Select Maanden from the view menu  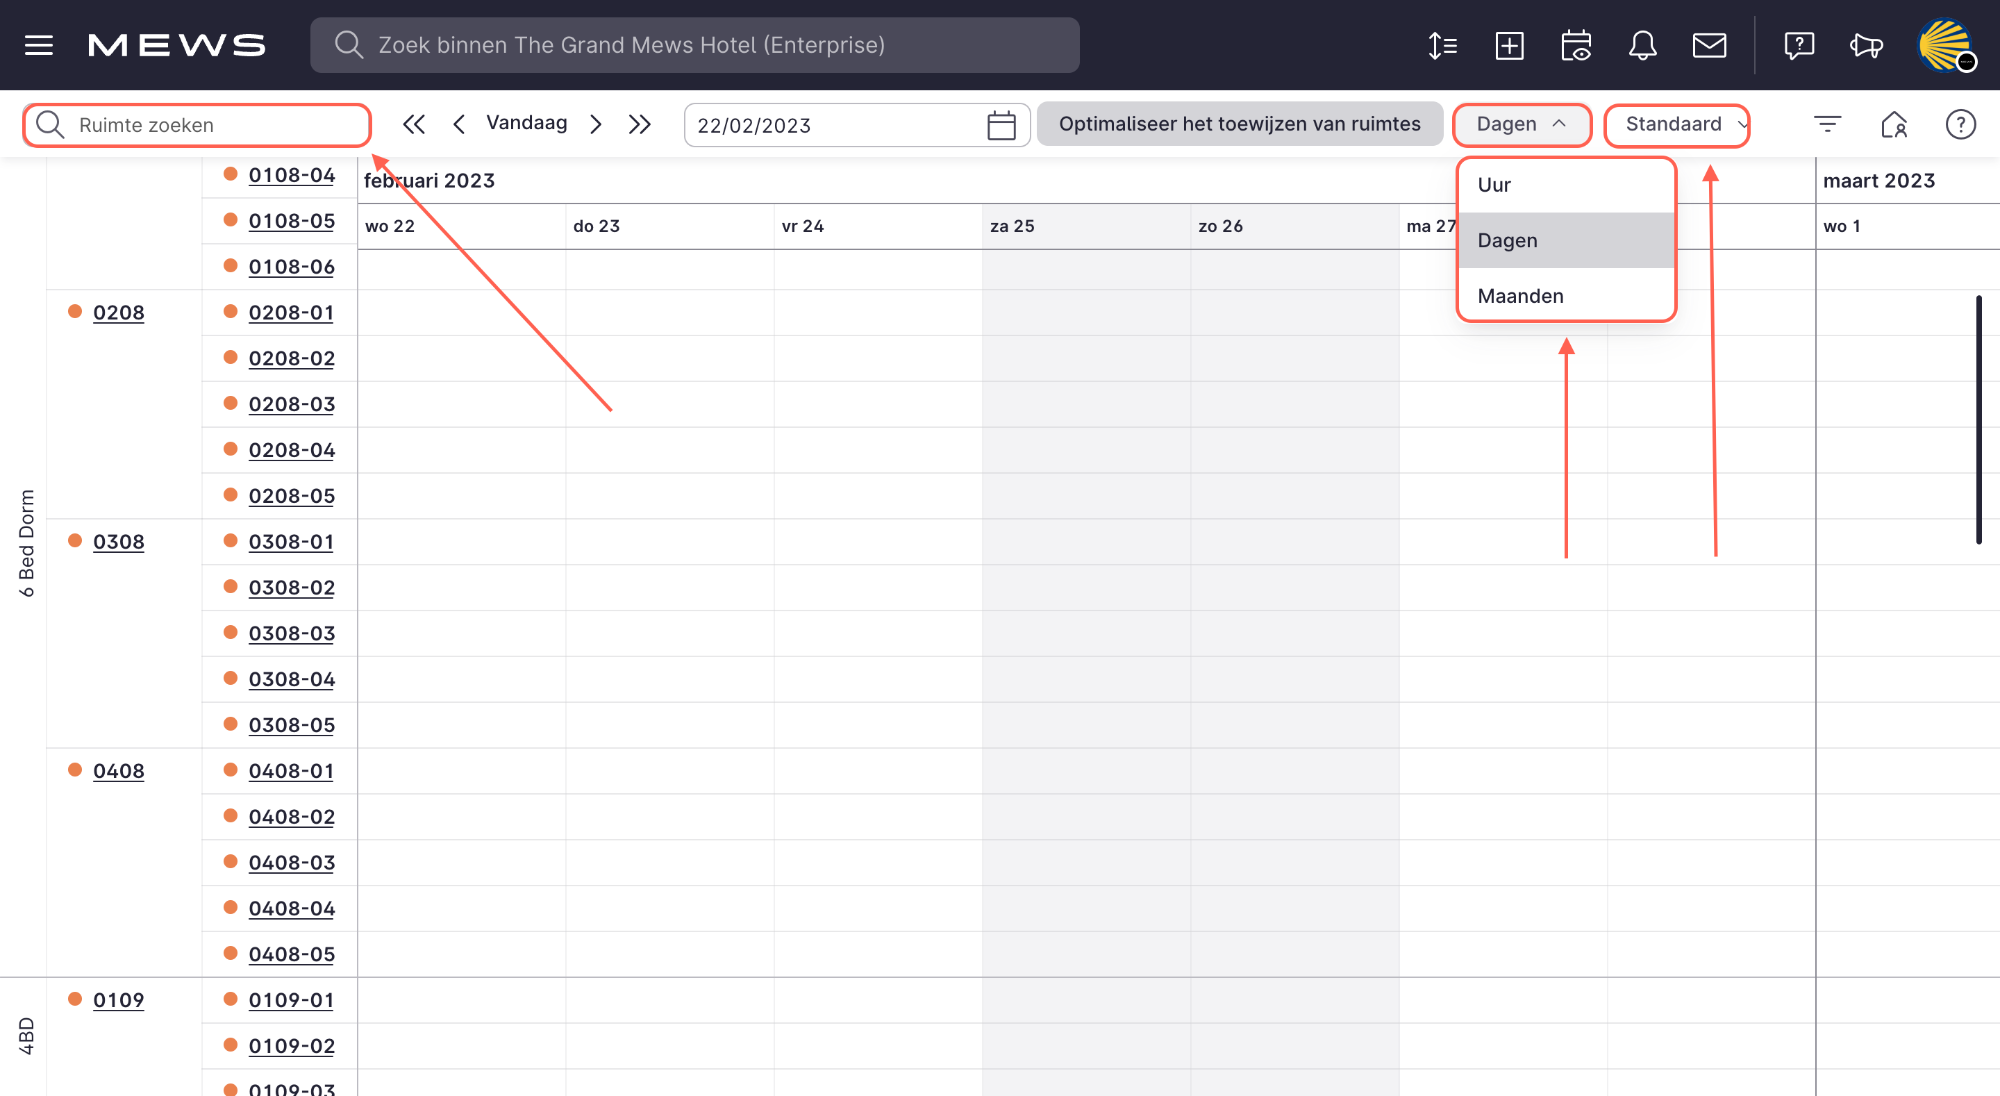click(x=1520, y=296)
